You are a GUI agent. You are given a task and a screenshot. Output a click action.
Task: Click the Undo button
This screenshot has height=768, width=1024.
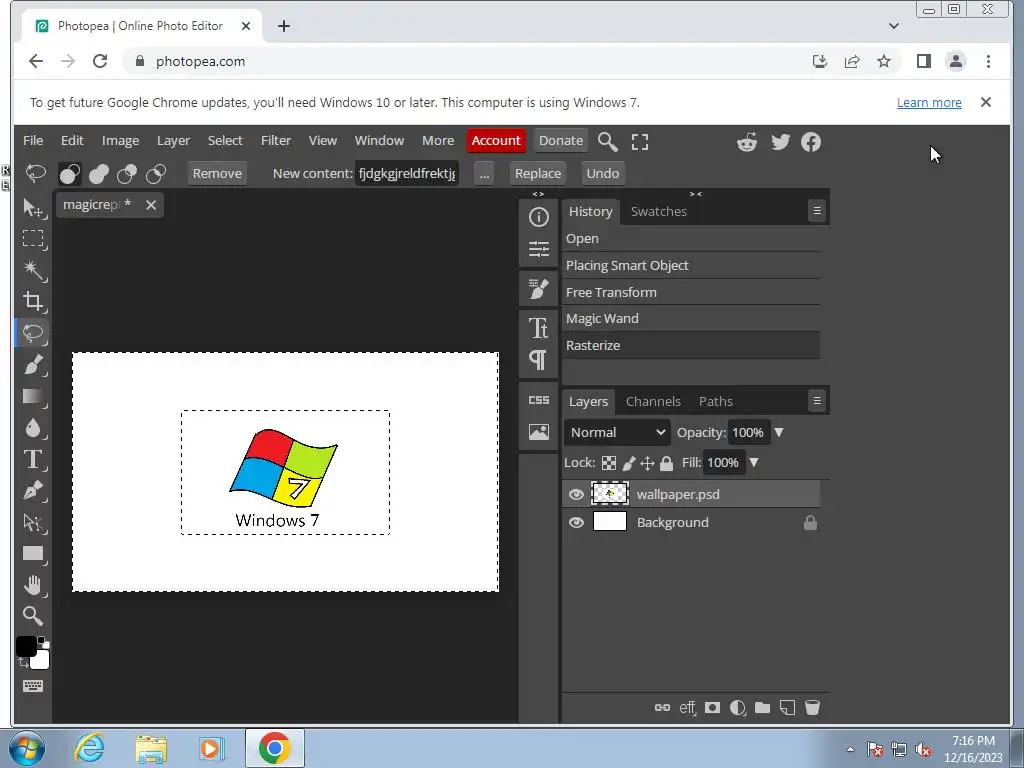602,173
